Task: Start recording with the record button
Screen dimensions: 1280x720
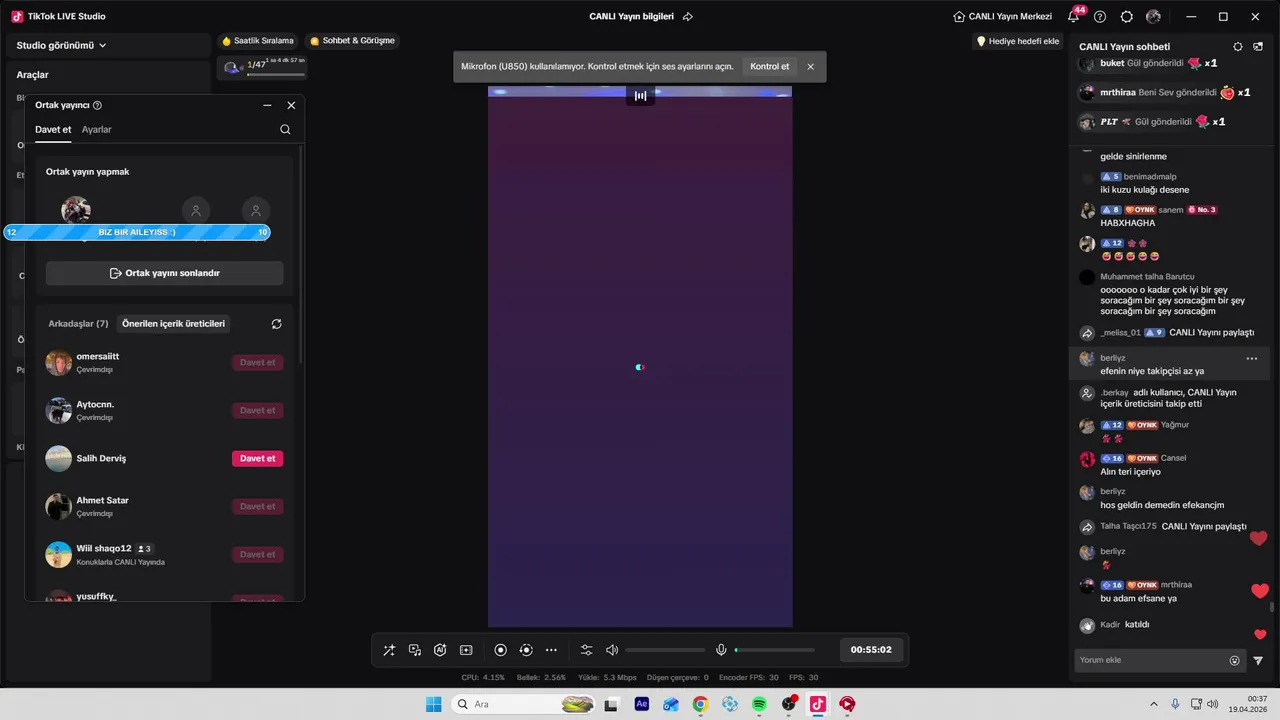Action: coord(501,650)
